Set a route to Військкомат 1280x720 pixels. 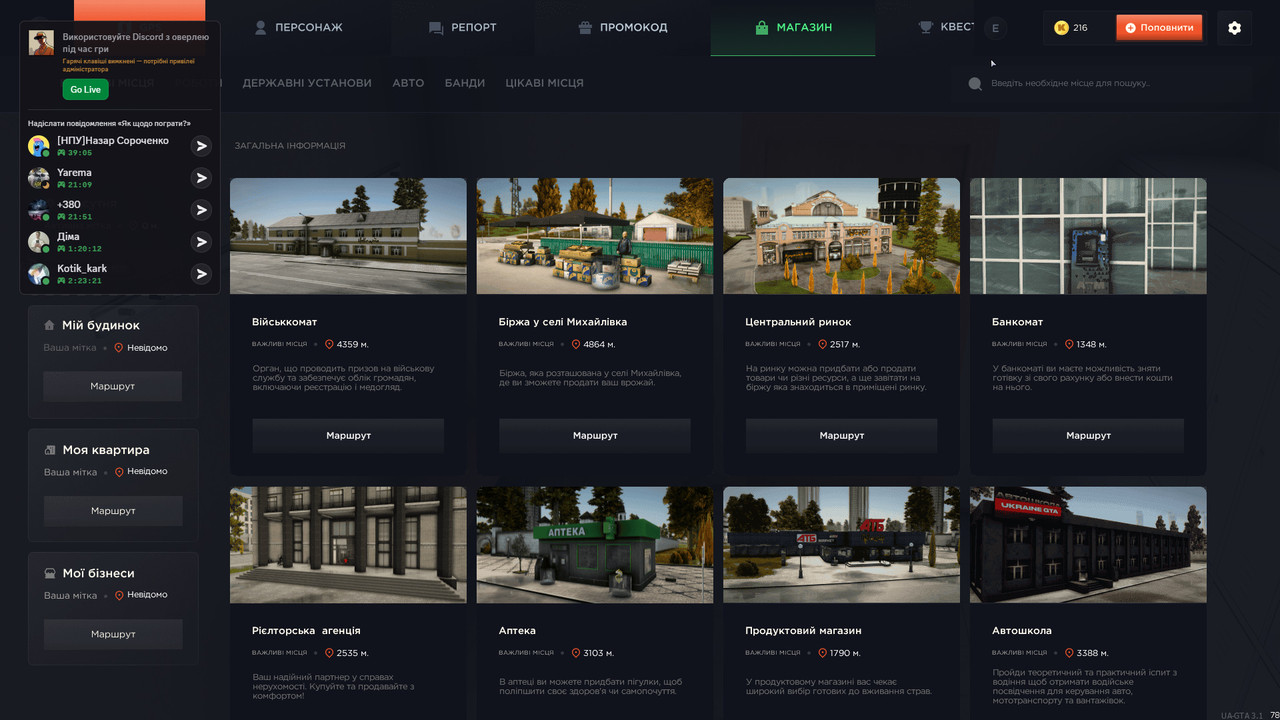click(348, 436)
